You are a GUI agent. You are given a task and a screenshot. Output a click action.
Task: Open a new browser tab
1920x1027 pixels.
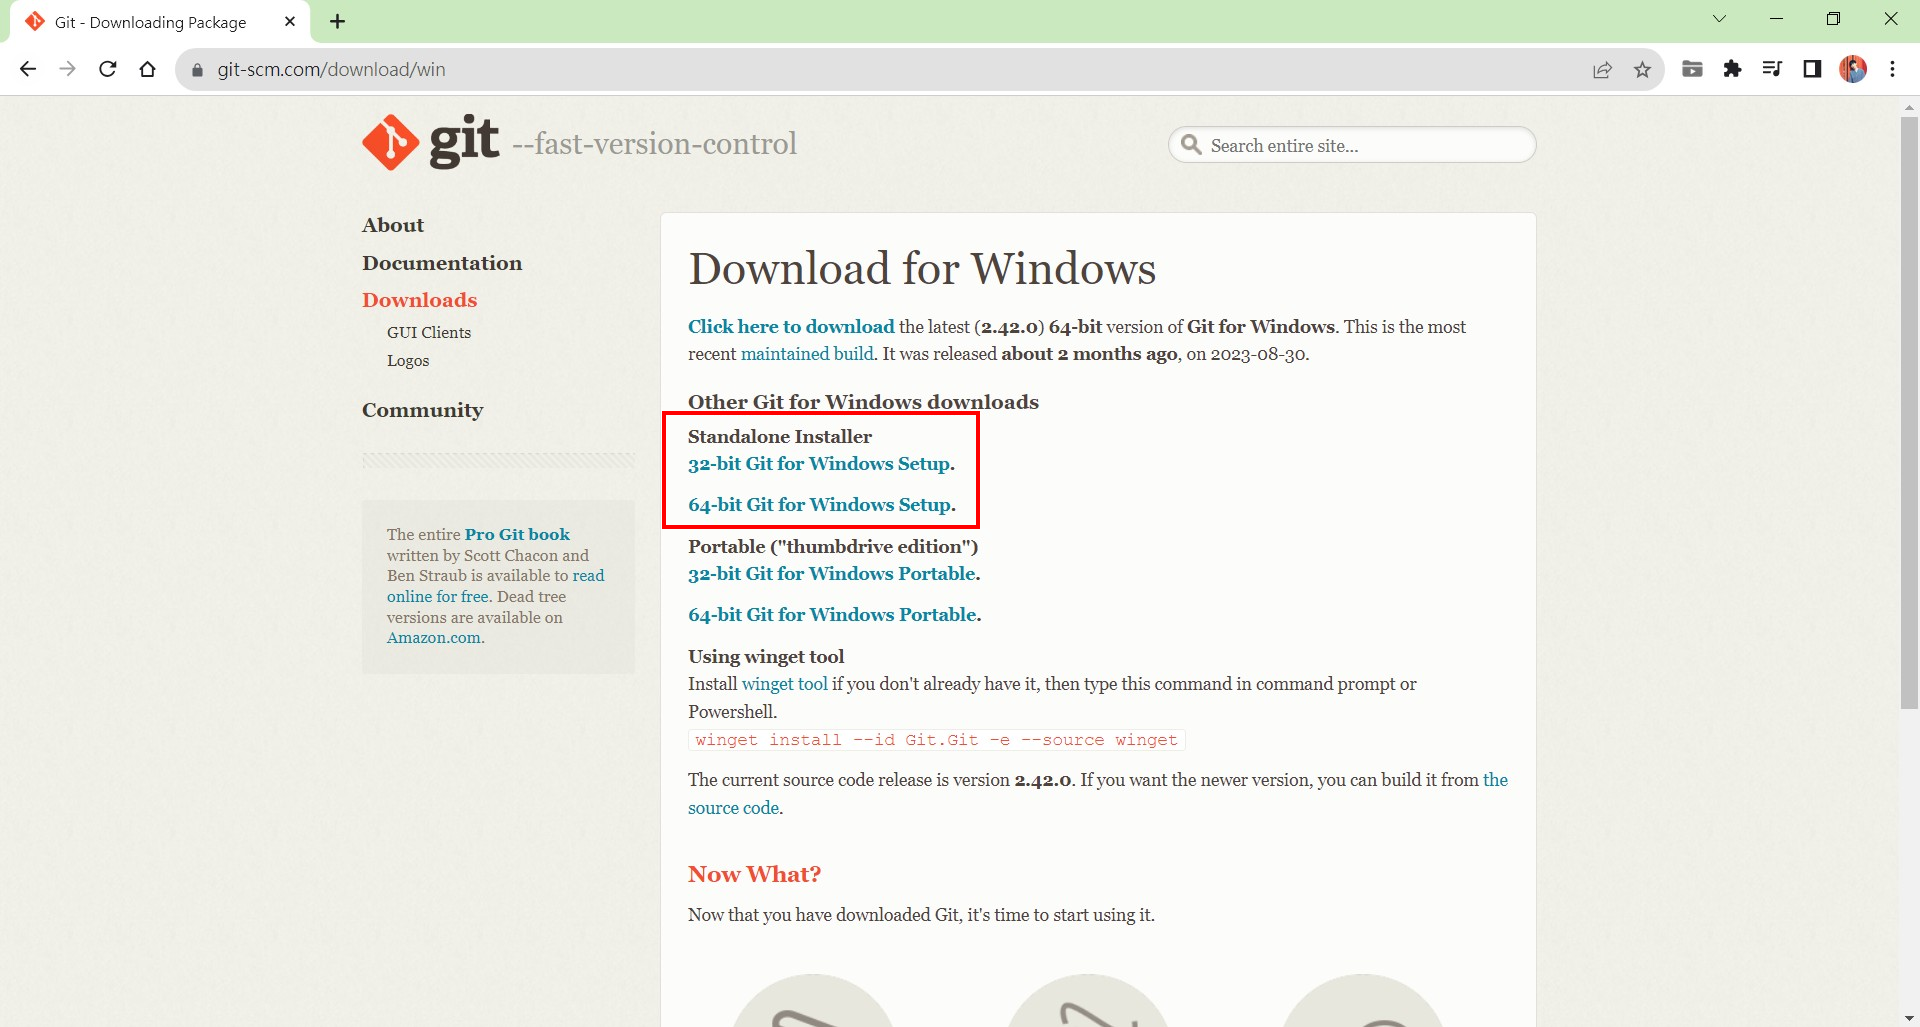coord(338,21)
